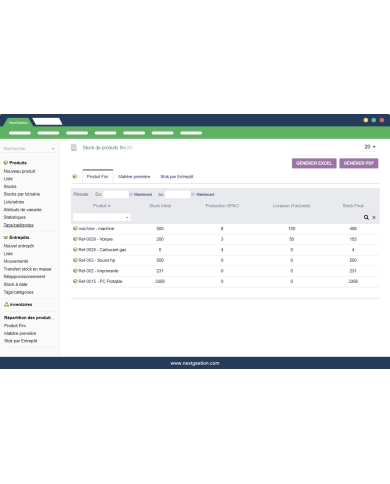Click the box icon before Produit Fini tab
390x484 pixels.
(x=75, y=176)
